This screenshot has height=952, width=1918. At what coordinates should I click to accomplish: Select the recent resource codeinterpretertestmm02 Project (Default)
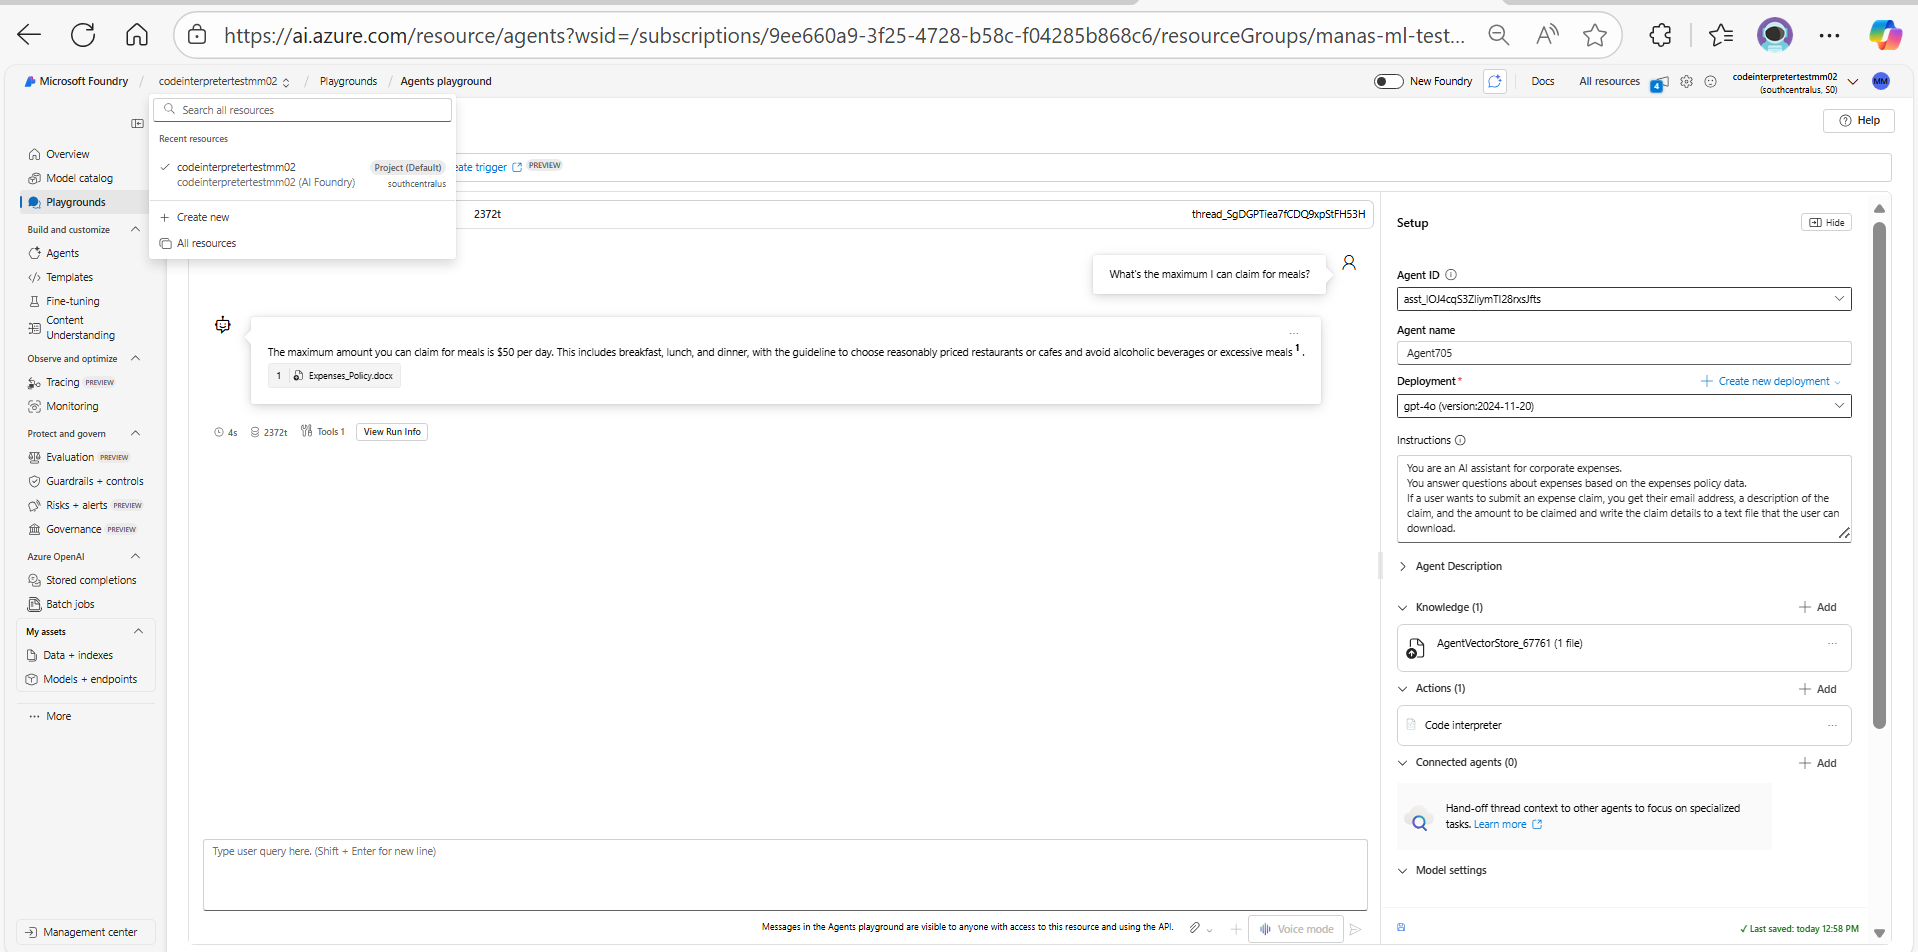[302, 174]
